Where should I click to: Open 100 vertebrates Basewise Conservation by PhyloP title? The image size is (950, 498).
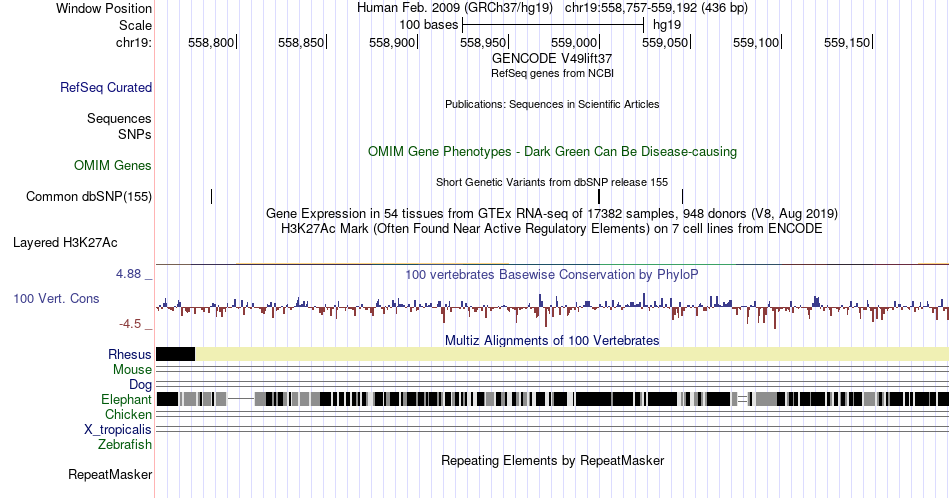point(552,274)
